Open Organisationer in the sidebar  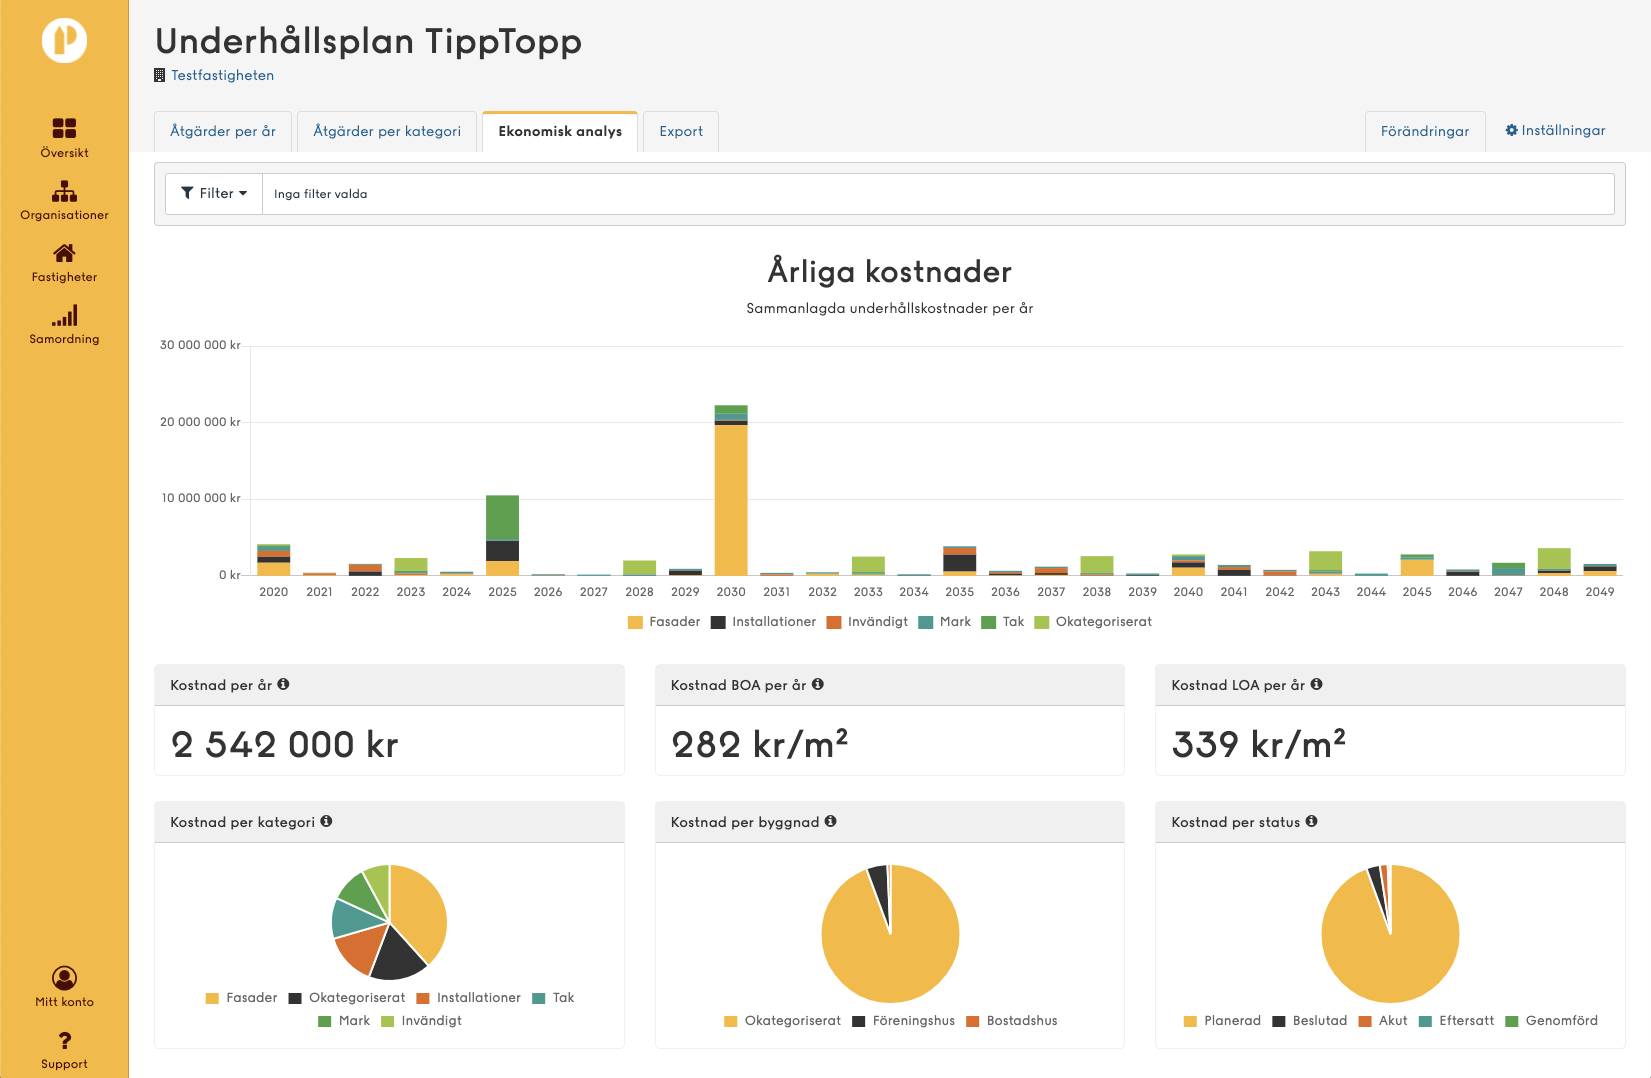tap(64, 191)
